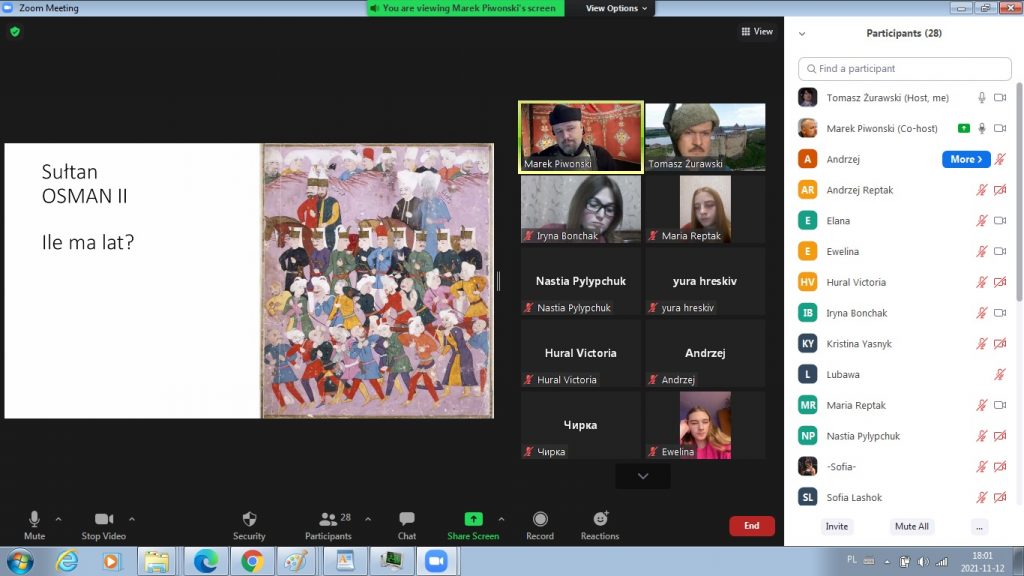Image resolution: width=1024 pixels, height=576 pixels.
Task: Open the Chat panel
Action: coord(407,519)
